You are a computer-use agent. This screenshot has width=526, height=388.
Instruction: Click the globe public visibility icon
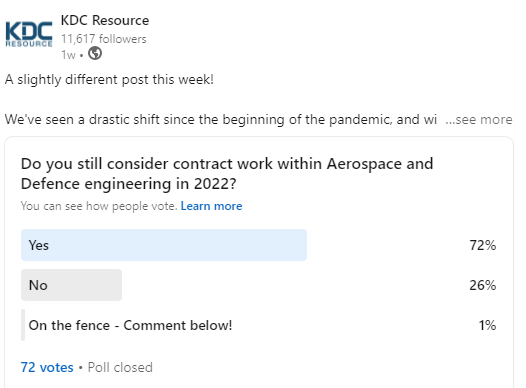coord(95,53)
